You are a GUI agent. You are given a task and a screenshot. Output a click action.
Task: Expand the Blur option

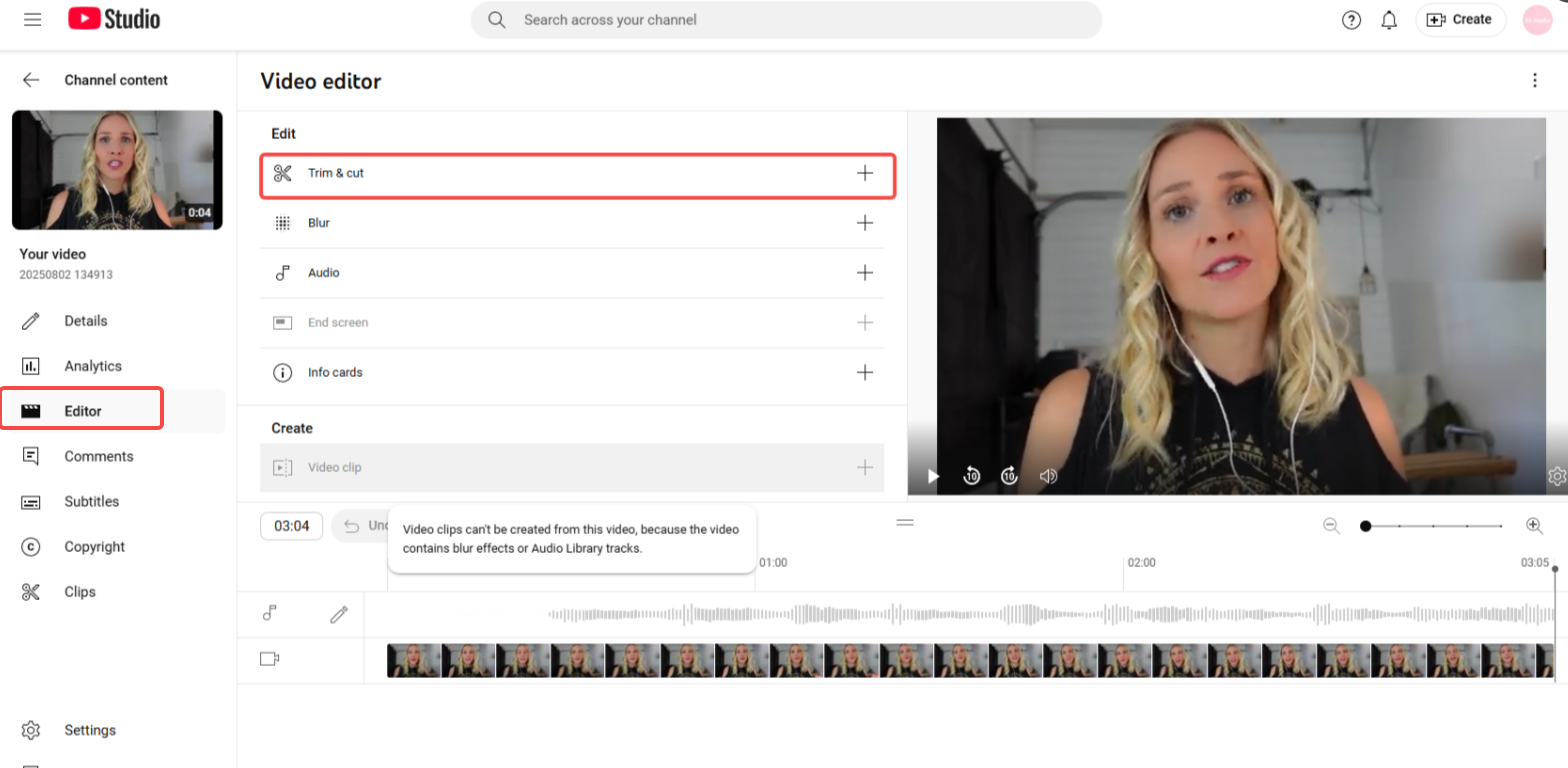tap(865, 223)
